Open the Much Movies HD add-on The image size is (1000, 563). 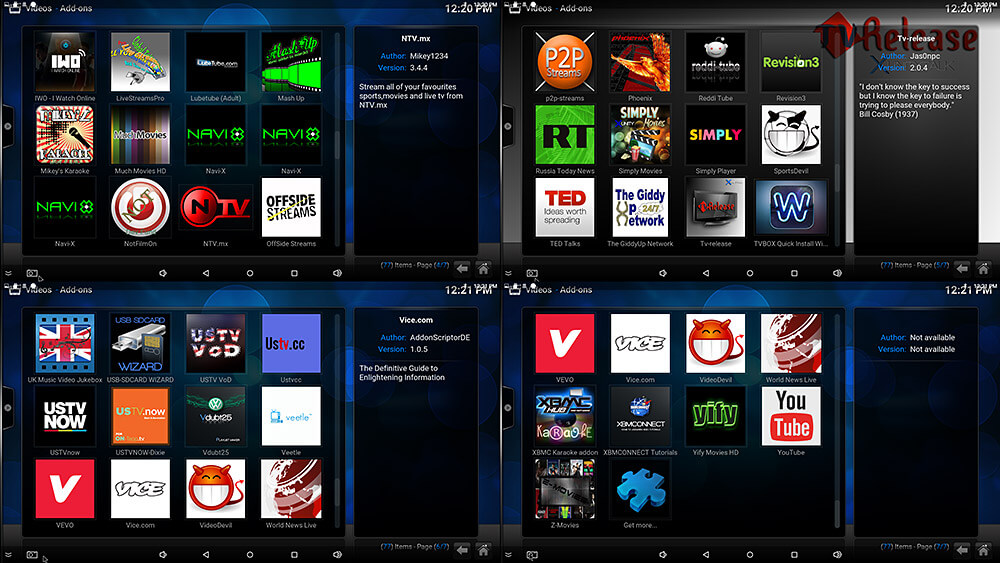tap(140, 135)
